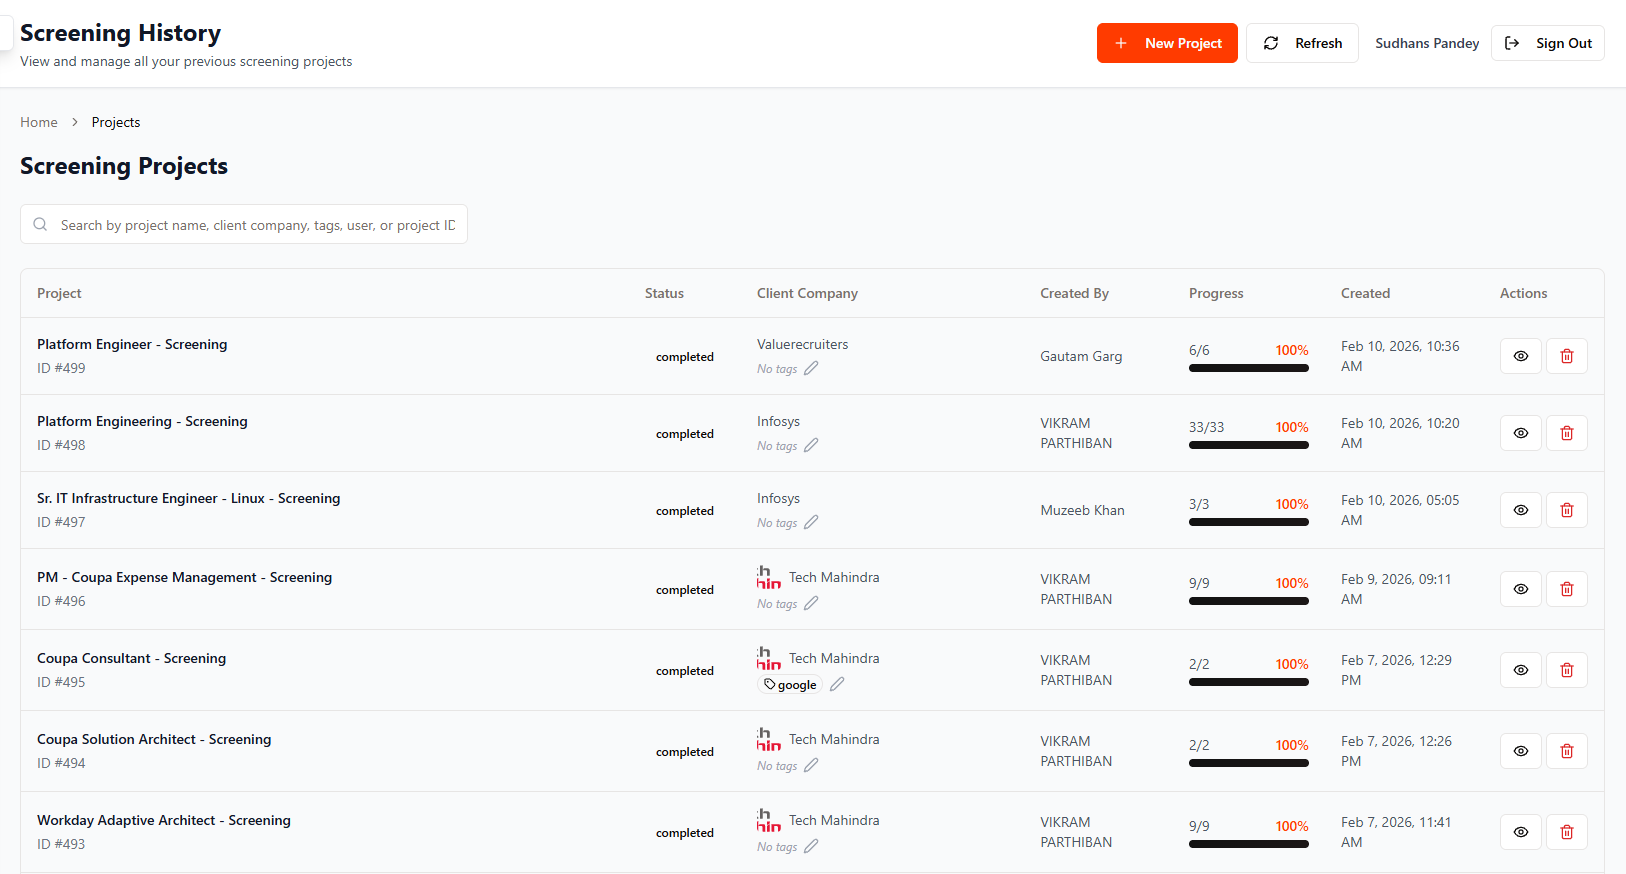Screen dimensions: 1626x874
Task: Click the Tech Mahindra logo in project #496
Action: click(768, 578)
